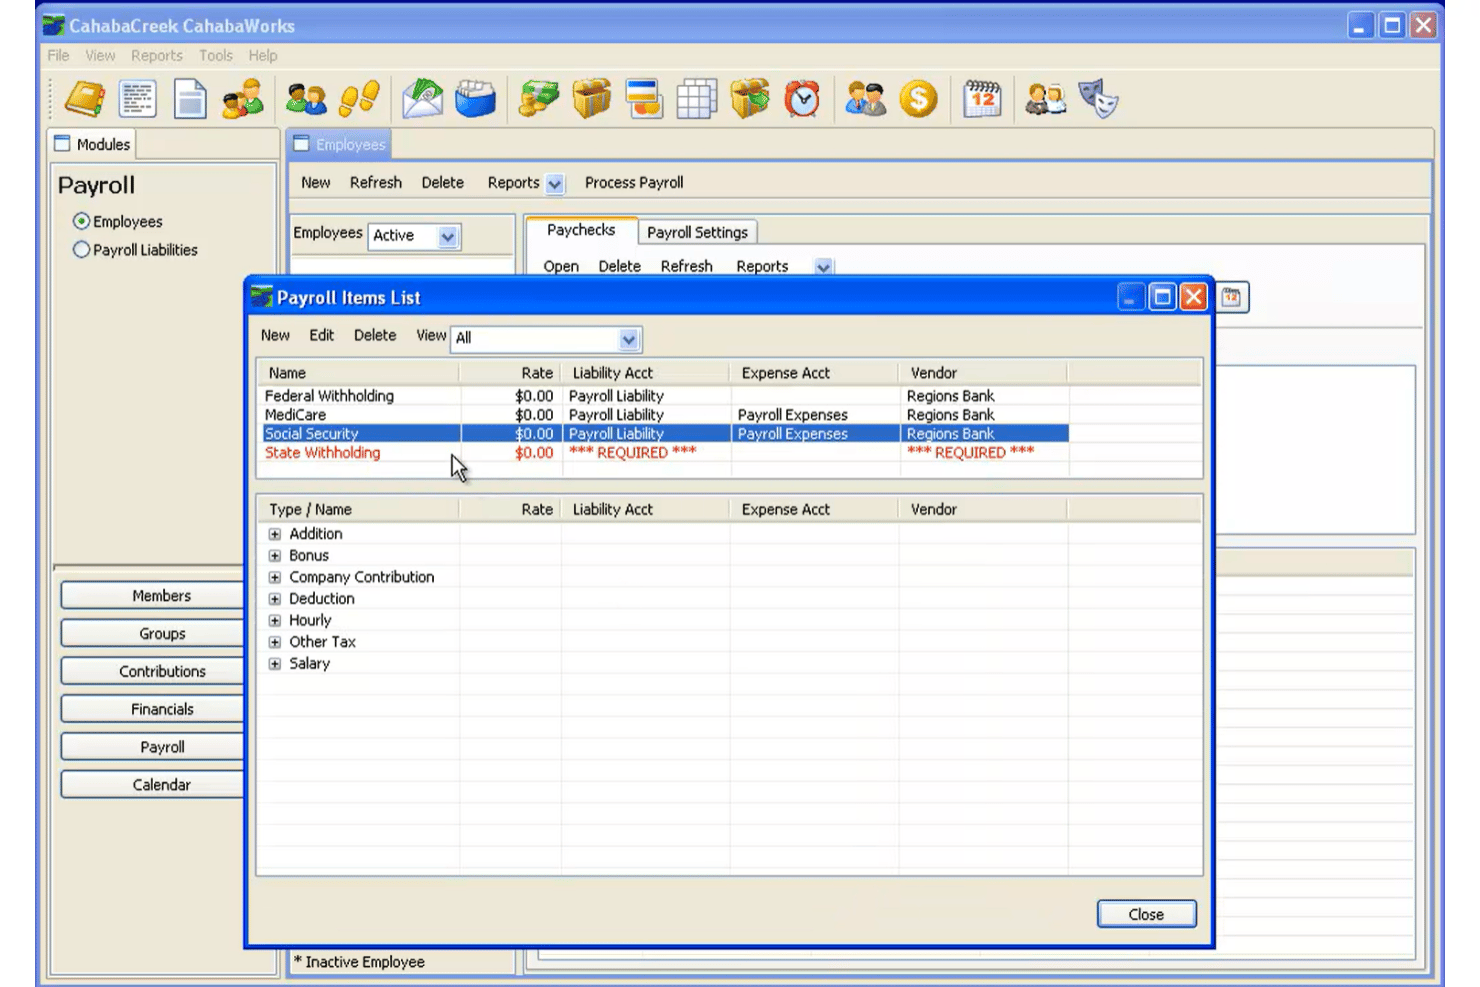Click the theater masks icon

pyautogui.click(x=1098, y=99)
